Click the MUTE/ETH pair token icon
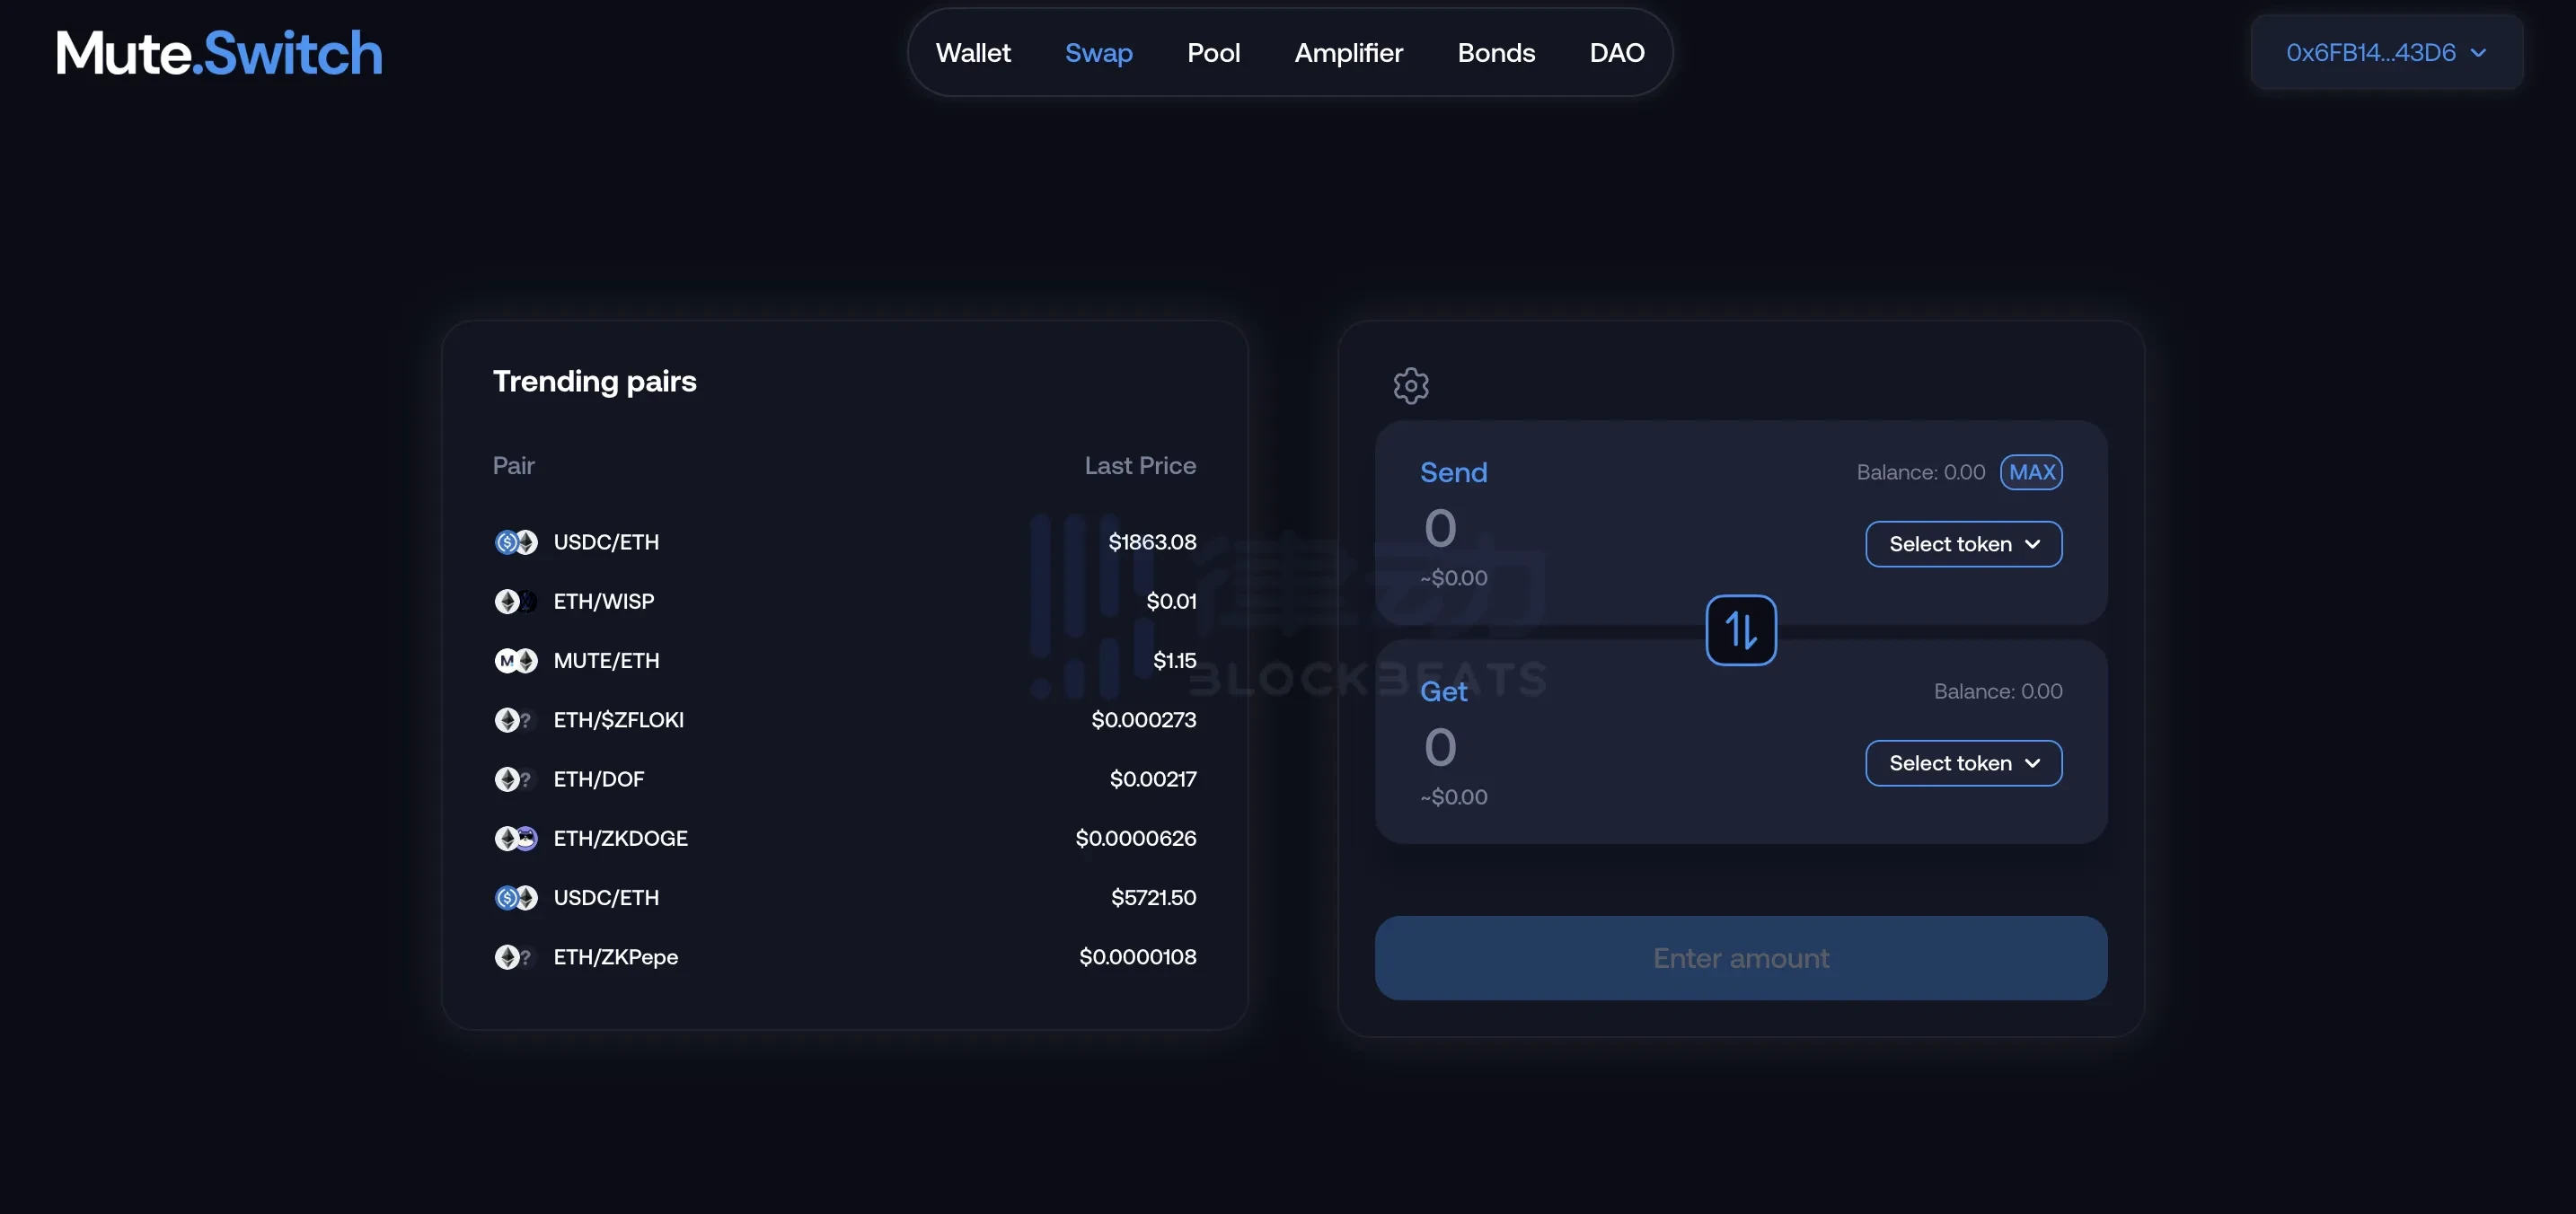The width and height of the screenshot is (2576, 1214). [516, 661]
